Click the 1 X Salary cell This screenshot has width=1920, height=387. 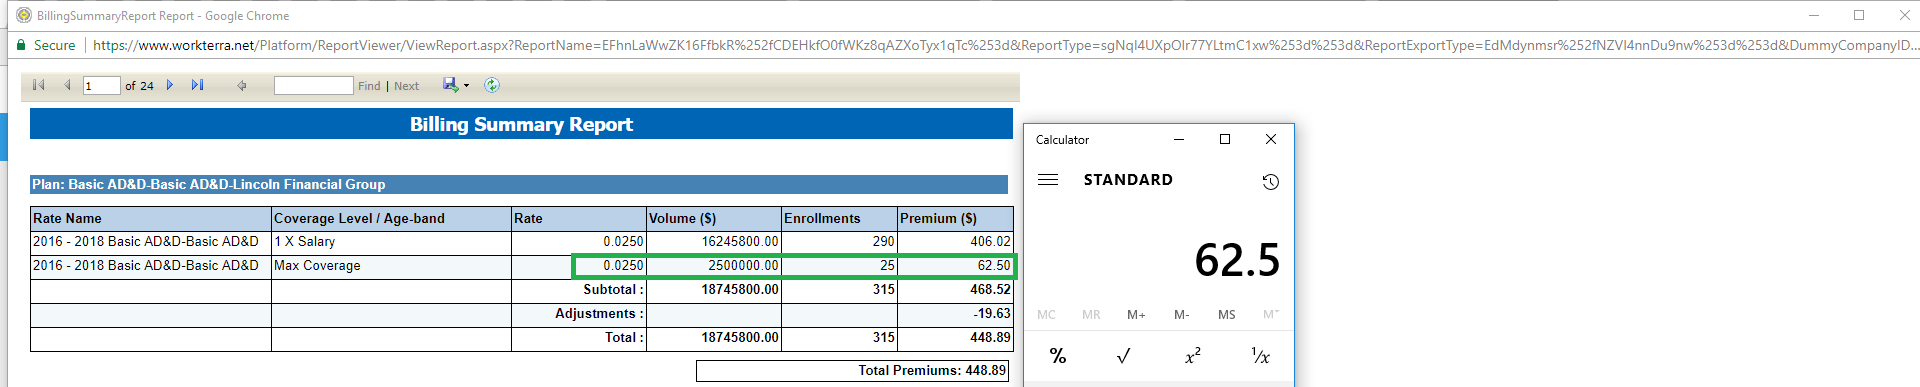point(391,242)
